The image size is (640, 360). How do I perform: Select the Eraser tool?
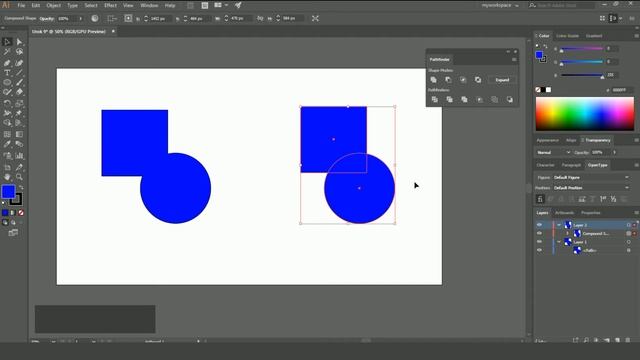(19, 92)
